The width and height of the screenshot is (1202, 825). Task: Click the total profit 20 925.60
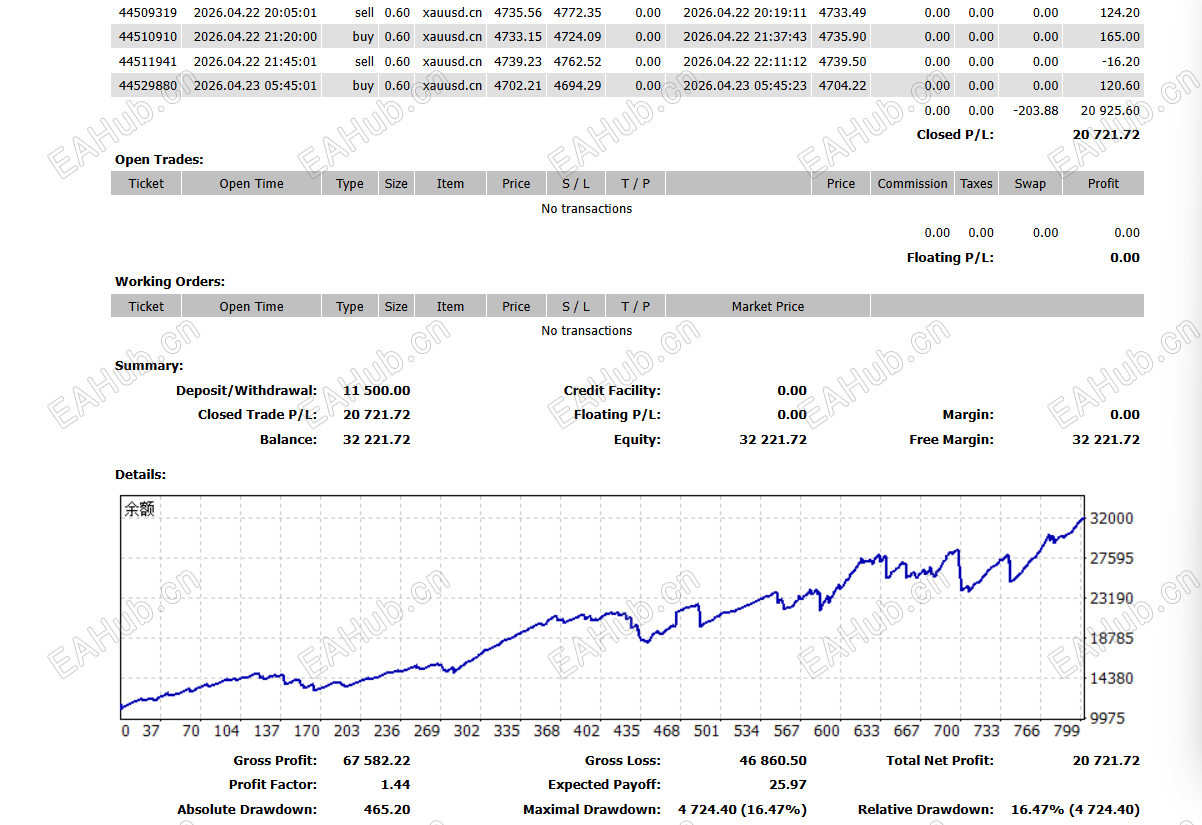pos(1110,110)
